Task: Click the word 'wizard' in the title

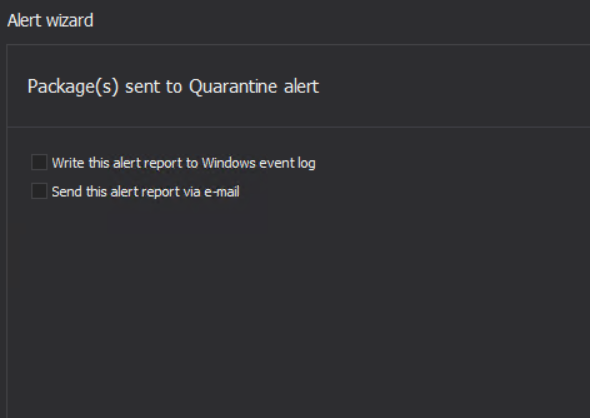Action: click(68, 20)
